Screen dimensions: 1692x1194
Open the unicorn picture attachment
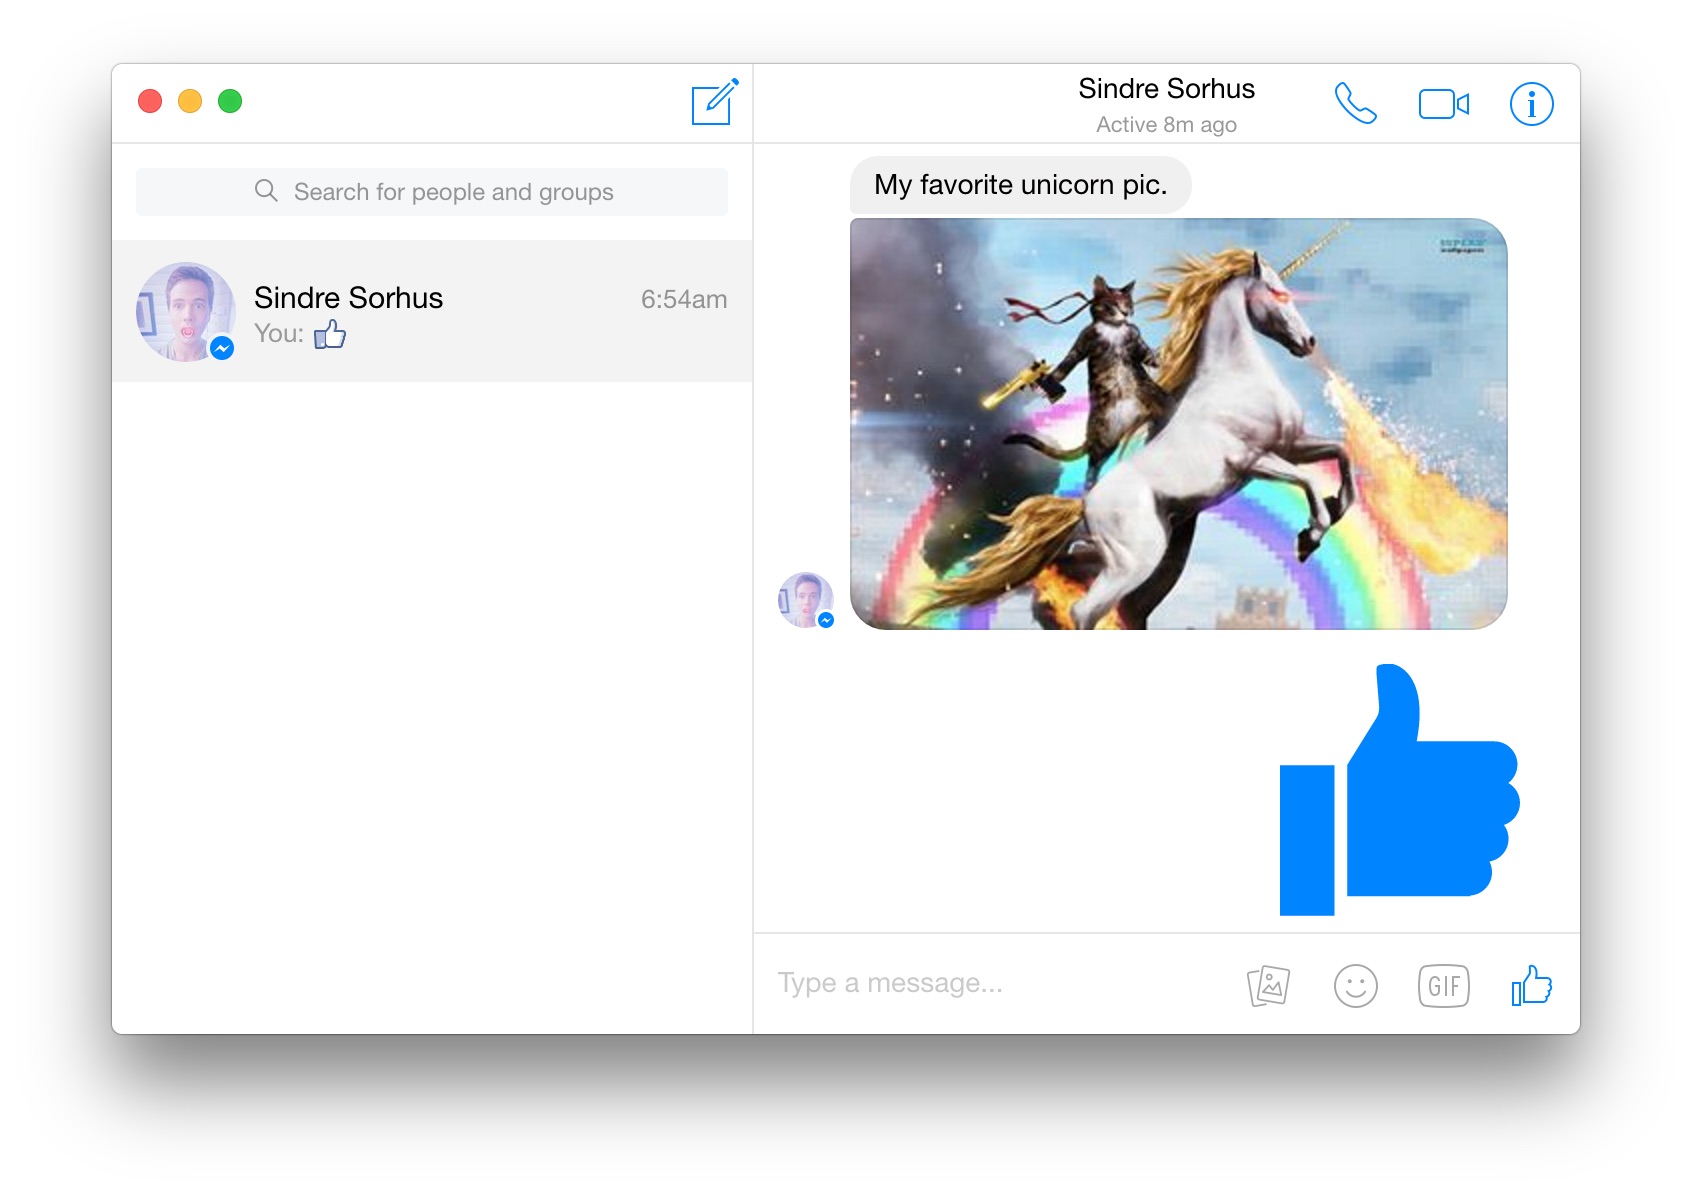(1178, 424)
